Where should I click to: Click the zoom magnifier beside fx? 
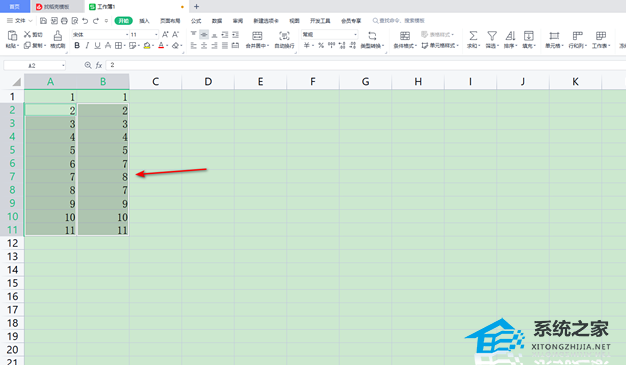click(88, 65)
